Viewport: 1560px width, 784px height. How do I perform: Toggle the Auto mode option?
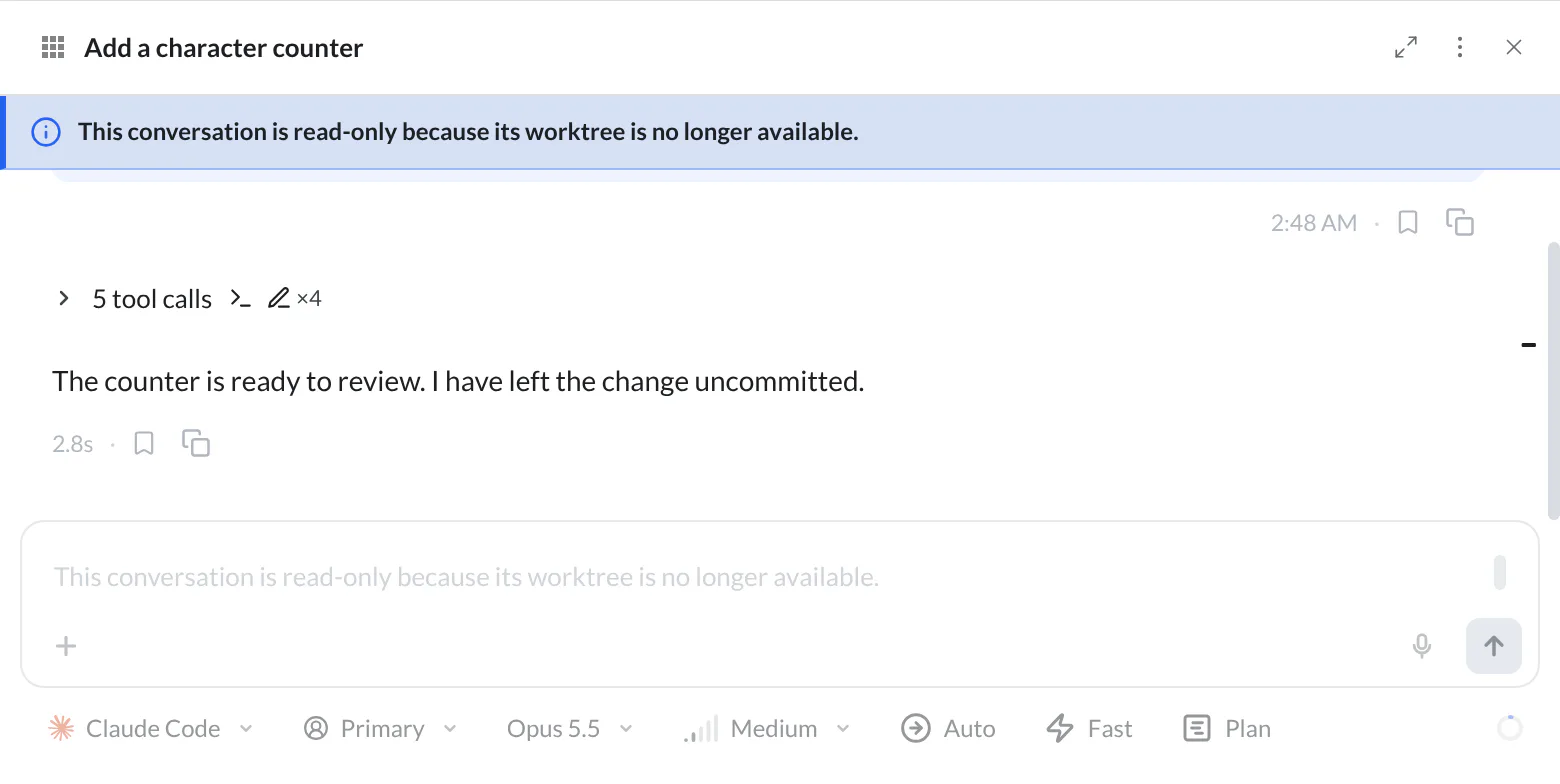tap(948, 729)
